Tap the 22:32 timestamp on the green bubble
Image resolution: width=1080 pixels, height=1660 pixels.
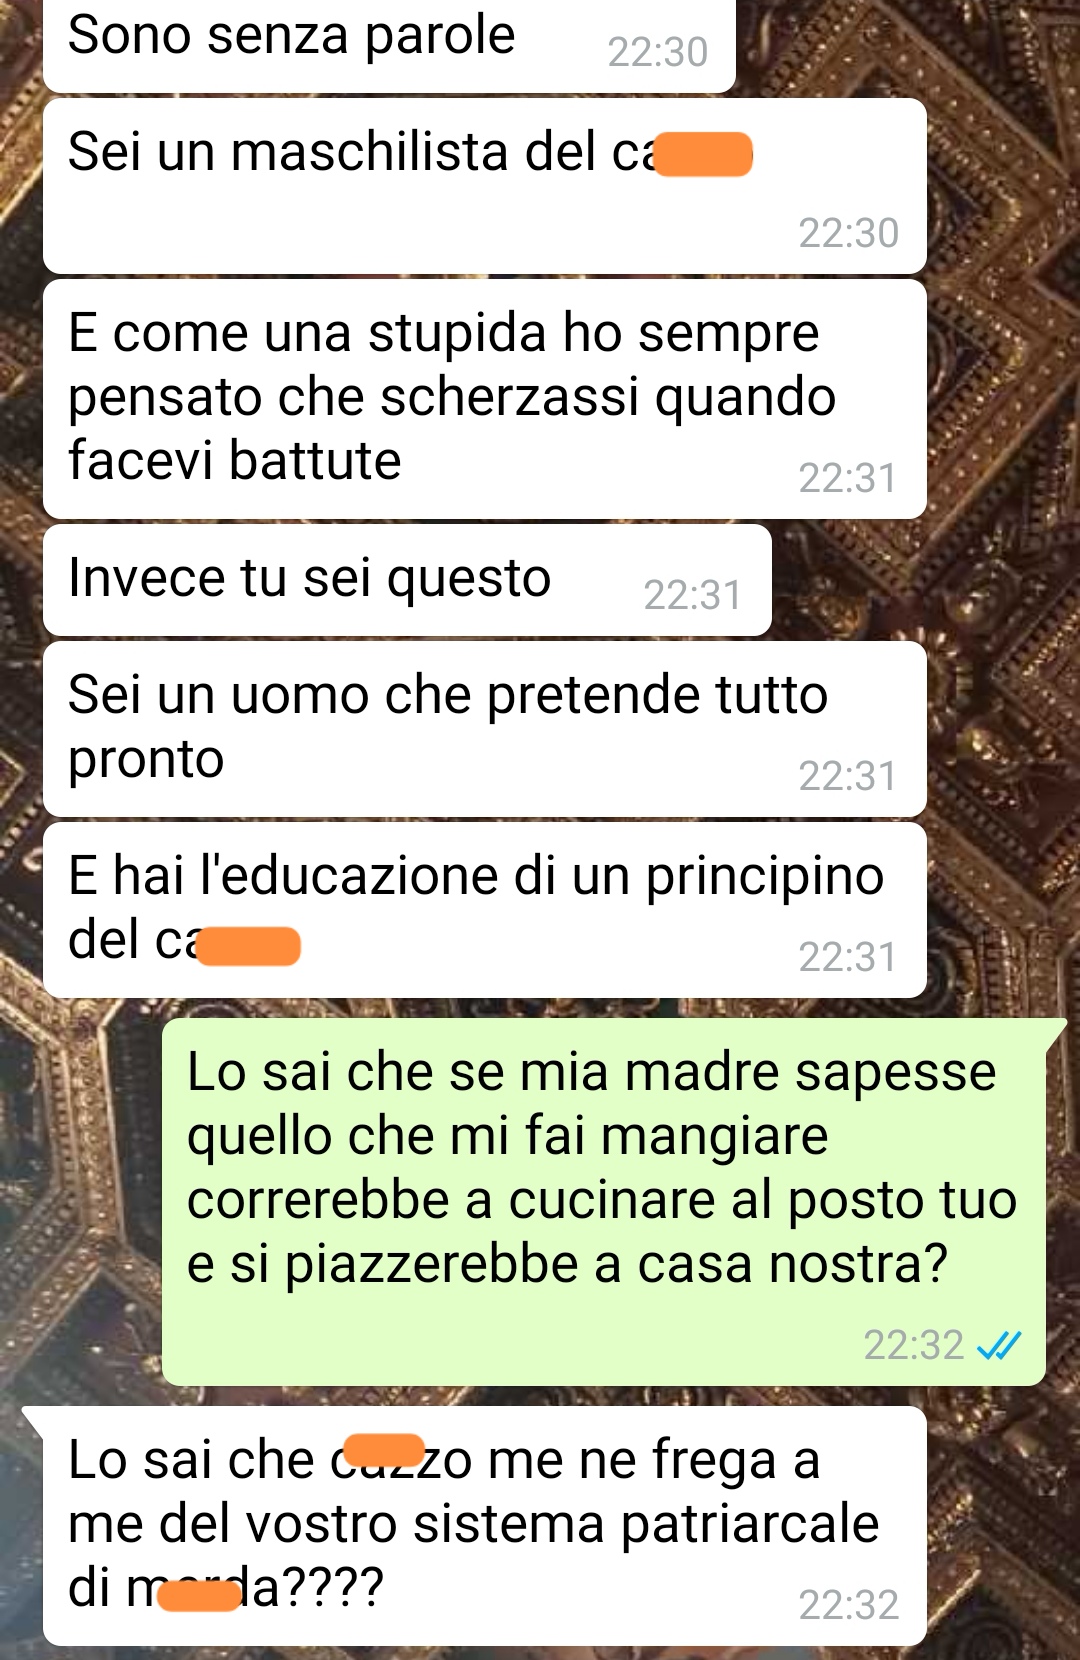914,1346
